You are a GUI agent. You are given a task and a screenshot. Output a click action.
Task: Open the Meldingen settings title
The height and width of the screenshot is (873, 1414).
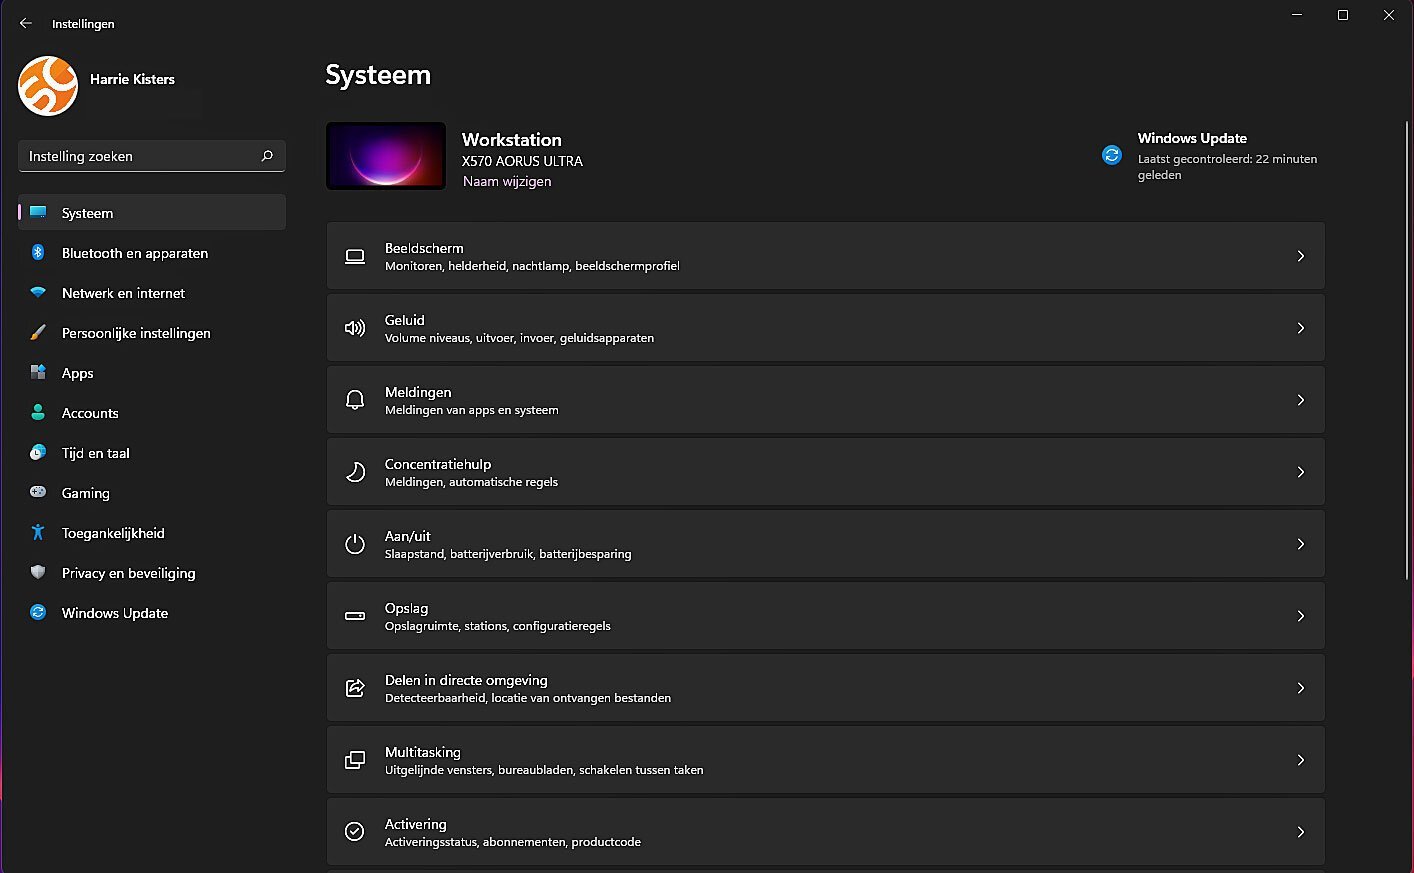[418, 392]
